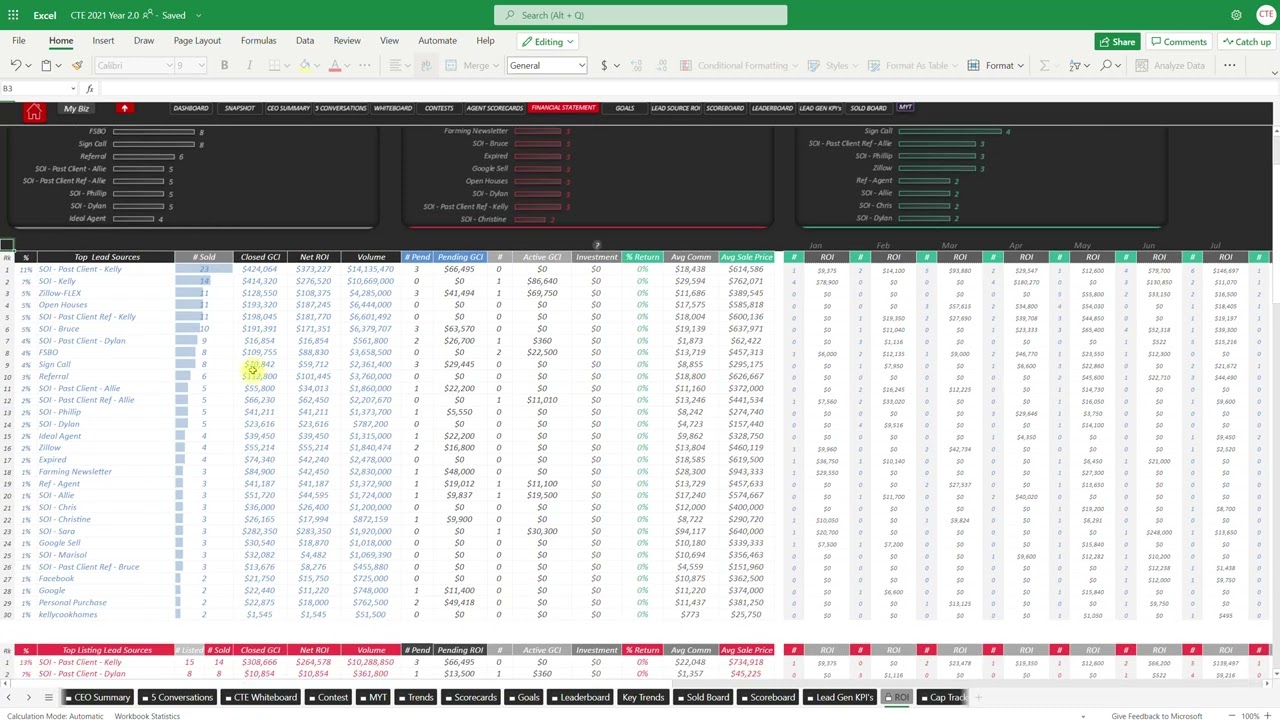Open the FINANCIAL STATEMENT navigation button
The image size is (1280, 720).
(563, 108)
